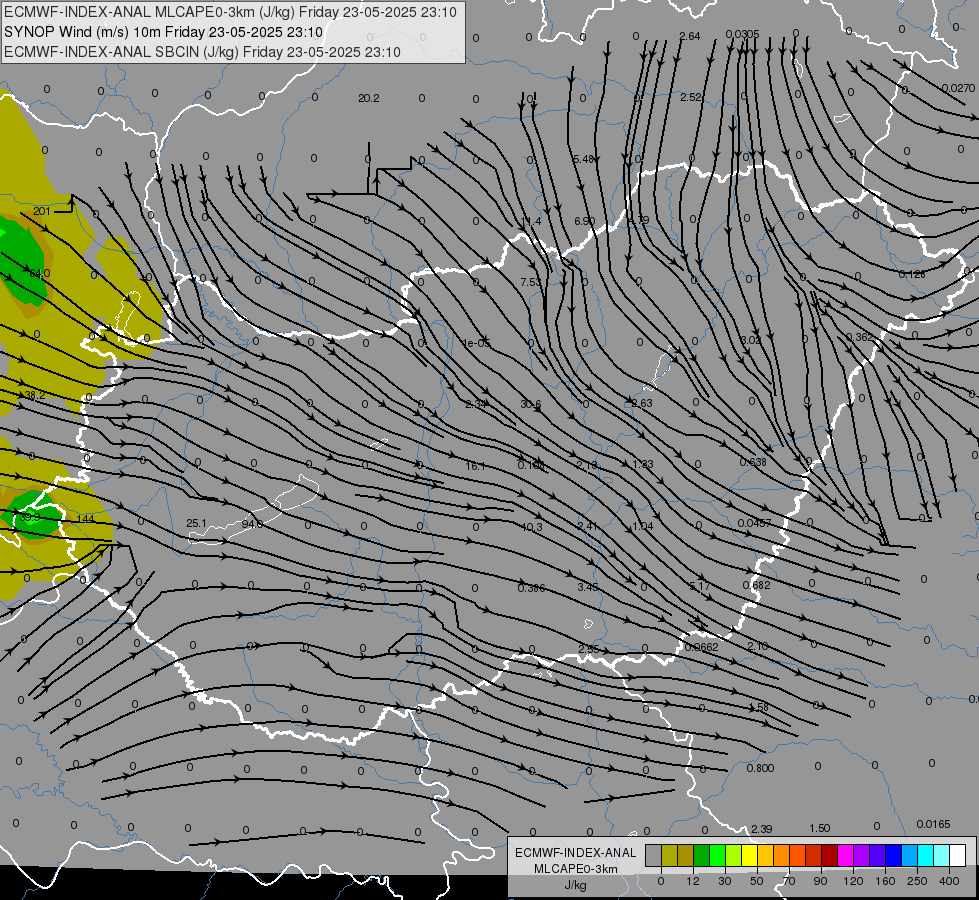Select the map value 0.0662
The width and height of the screenshot is (979, 900).
[x=701, y=647]
